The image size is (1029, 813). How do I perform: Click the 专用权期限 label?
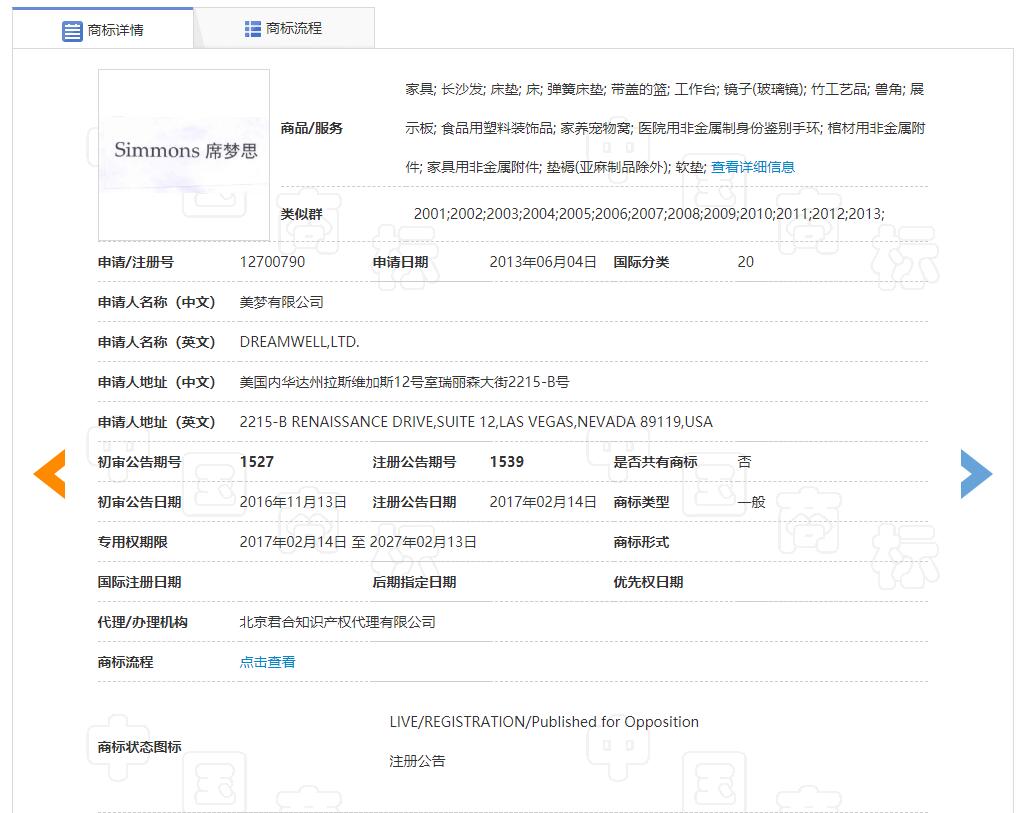pos(133,542)
